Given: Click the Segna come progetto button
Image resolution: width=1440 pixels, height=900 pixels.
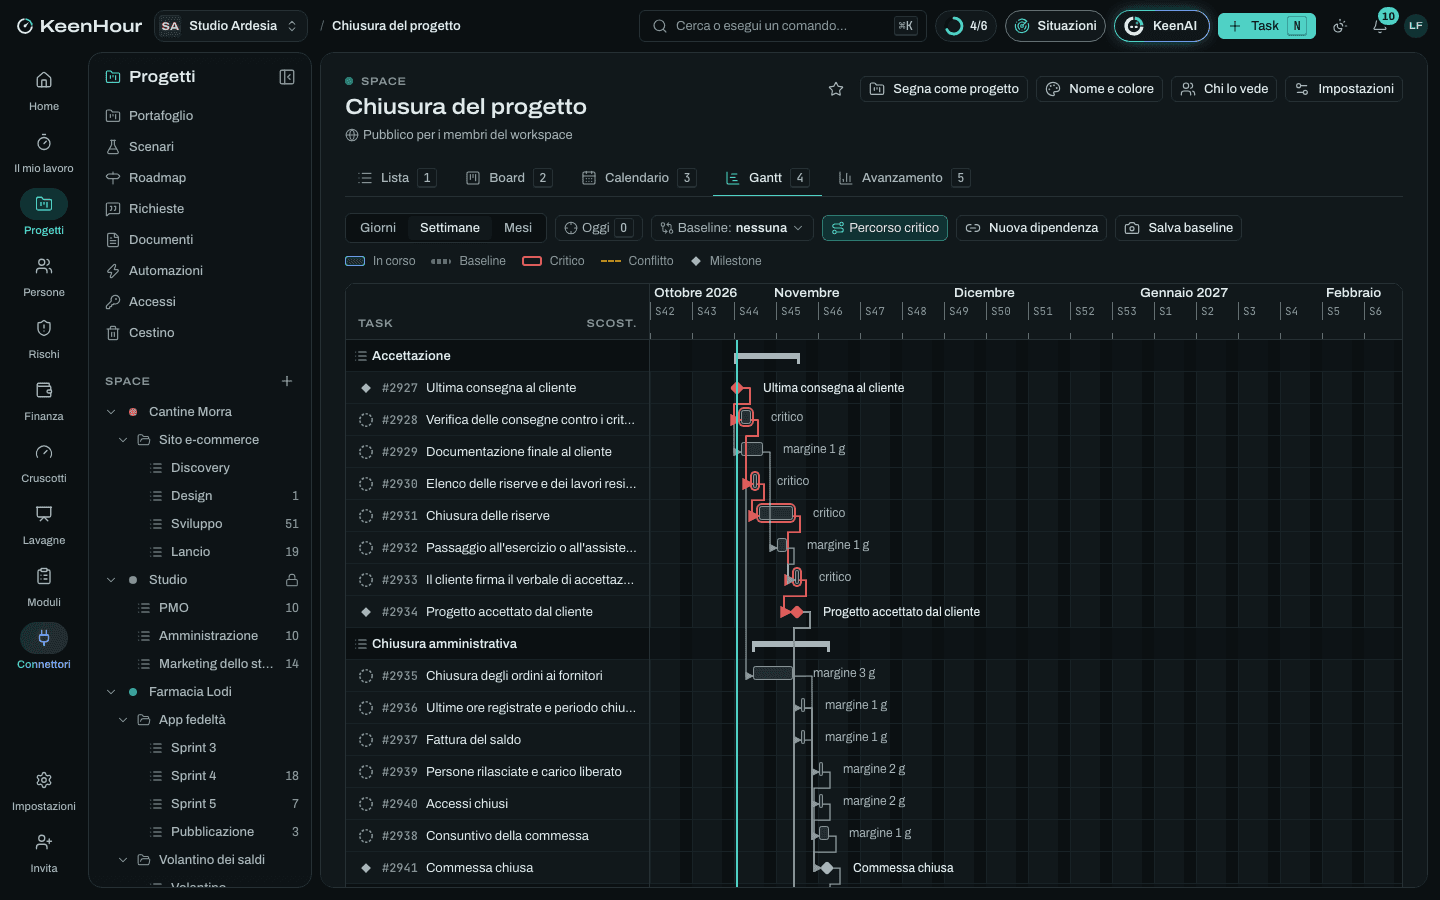Looking at the screenshot, I should 944,89.
